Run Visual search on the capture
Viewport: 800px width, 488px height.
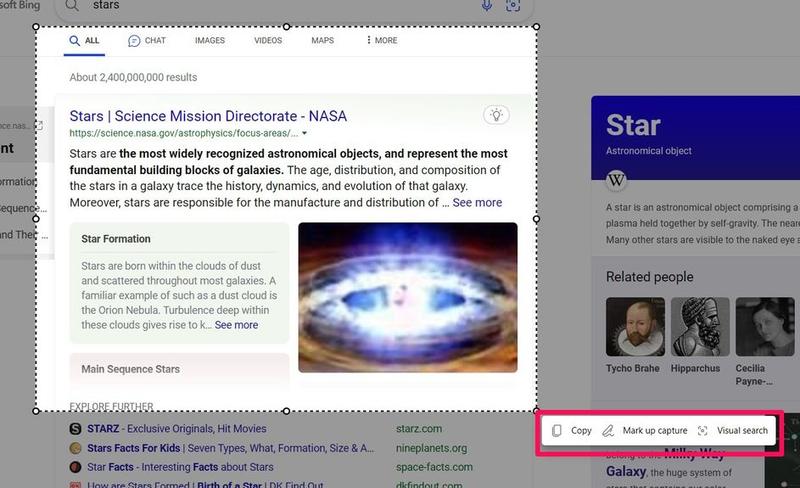click(733, 431)
